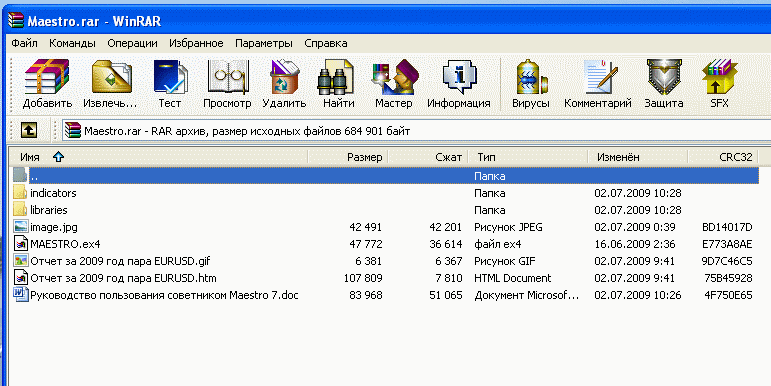Toggle the sort arrow beside Имя
This screenshot has width=771, height=386.
[59, 157]
